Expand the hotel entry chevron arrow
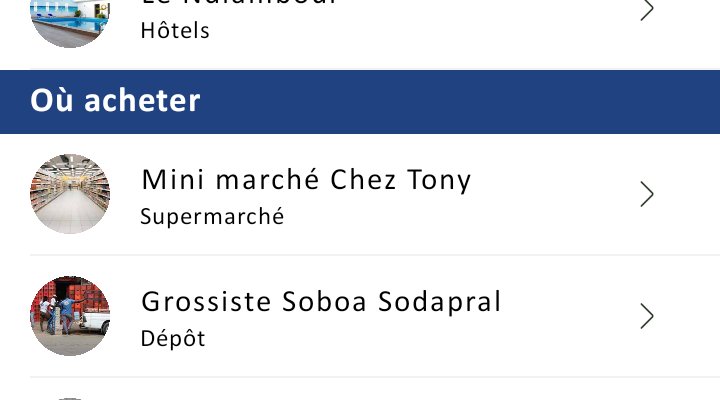This screenshot has width=720, height=400. point(647,10)
